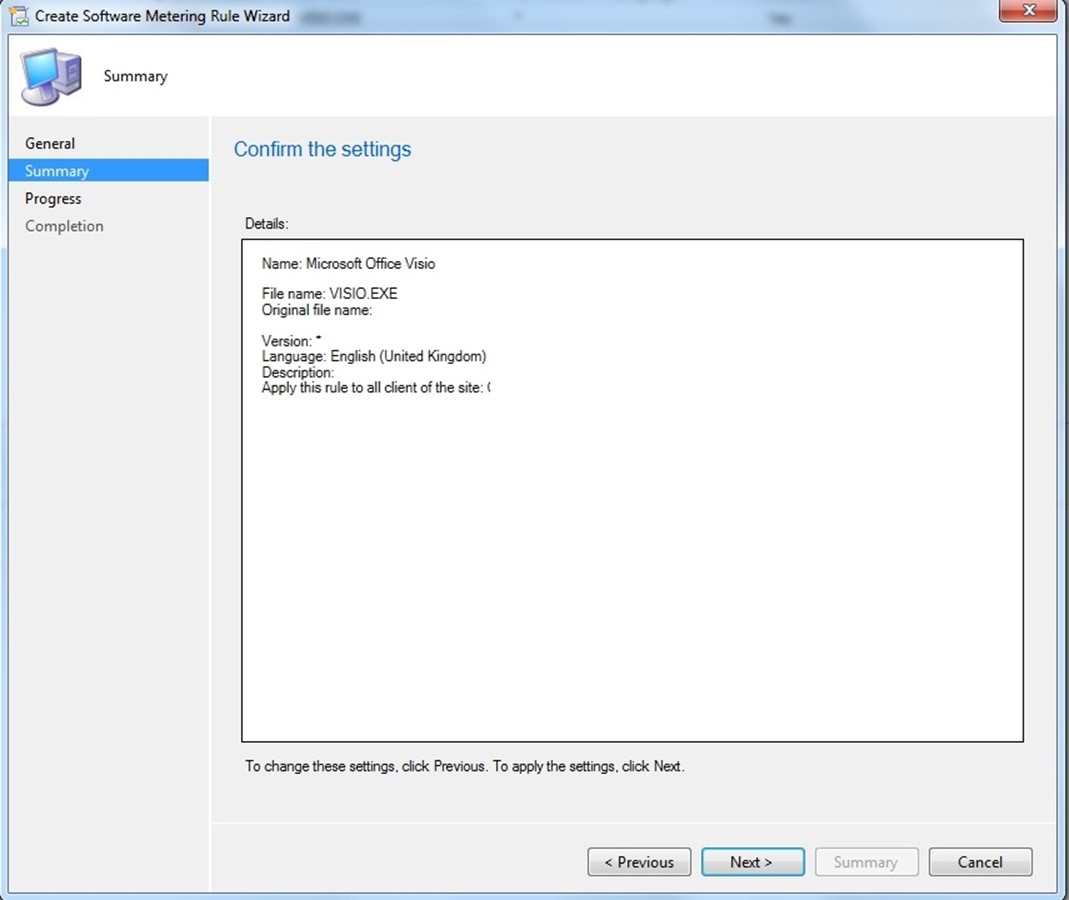Click the 'Version: *' line
This screenshot has height=900, width=1069.
[291, 340]
